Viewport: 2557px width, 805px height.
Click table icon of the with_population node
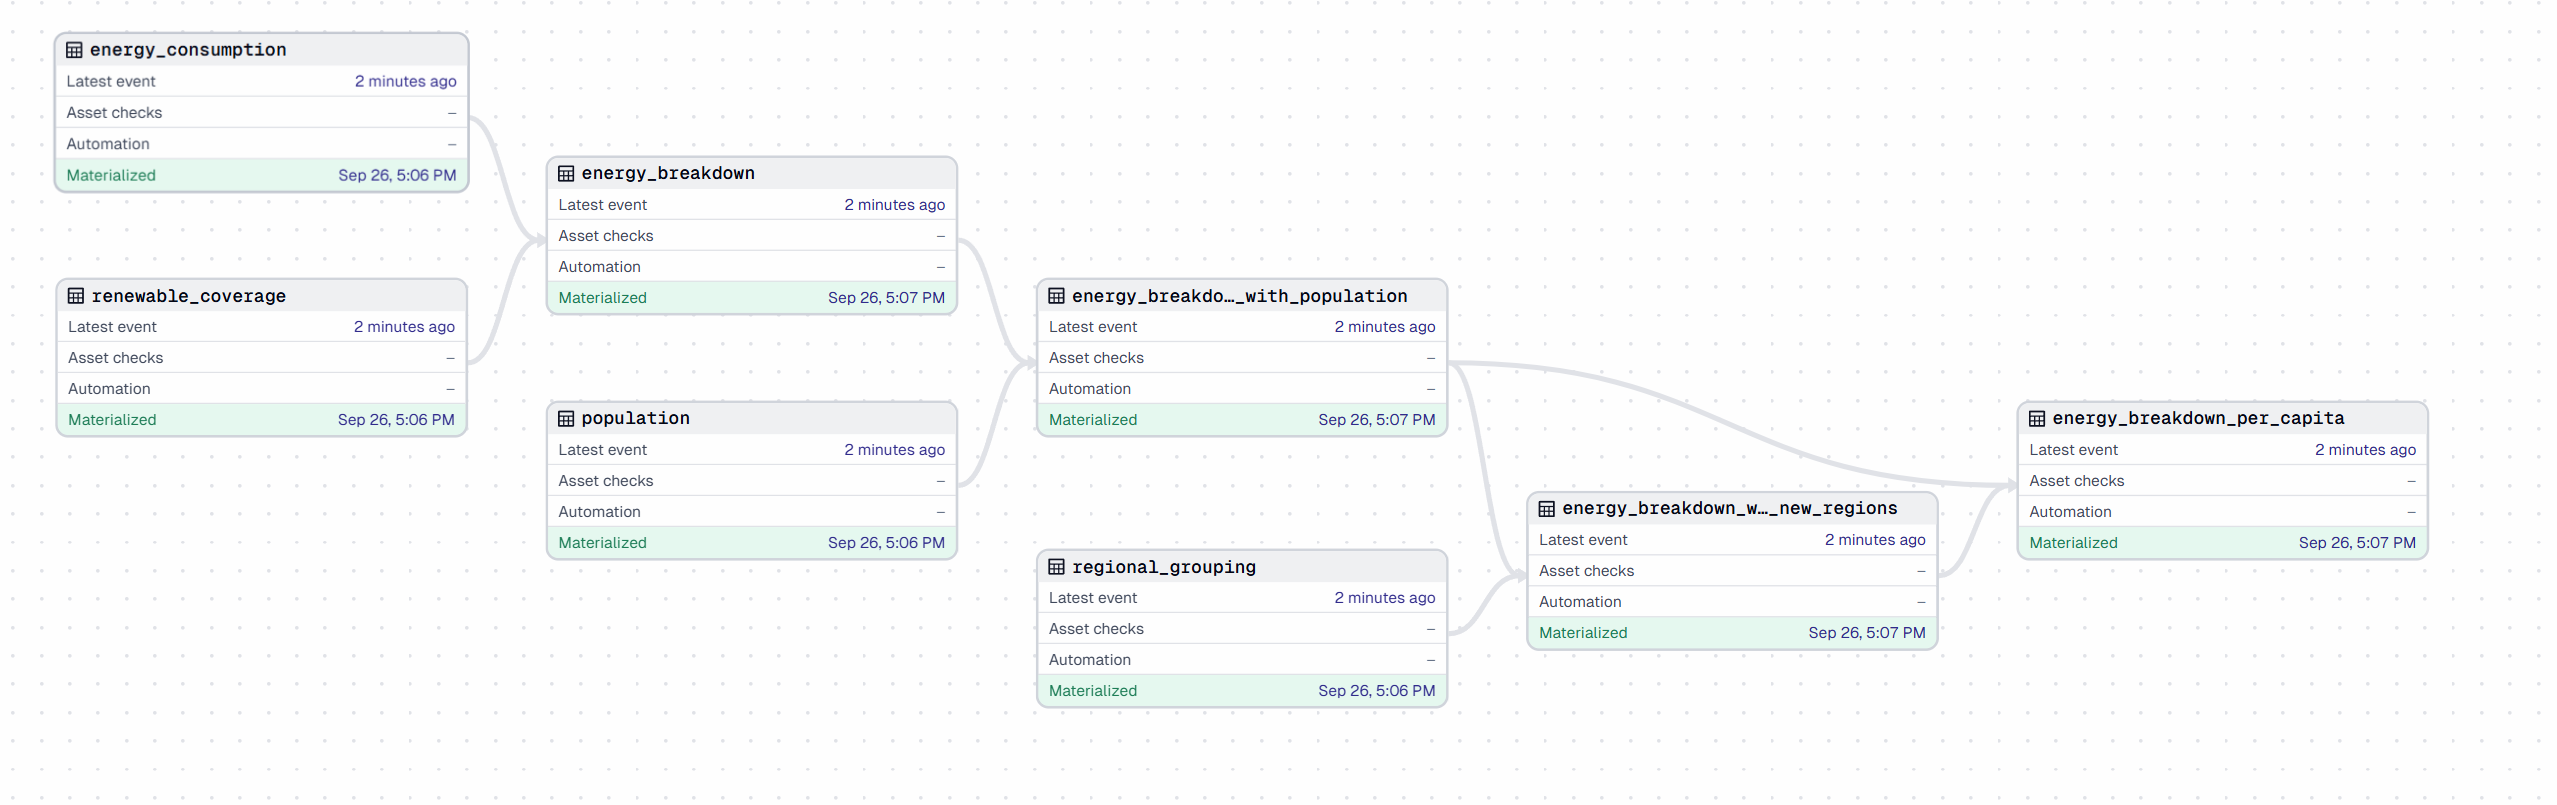1056,296
